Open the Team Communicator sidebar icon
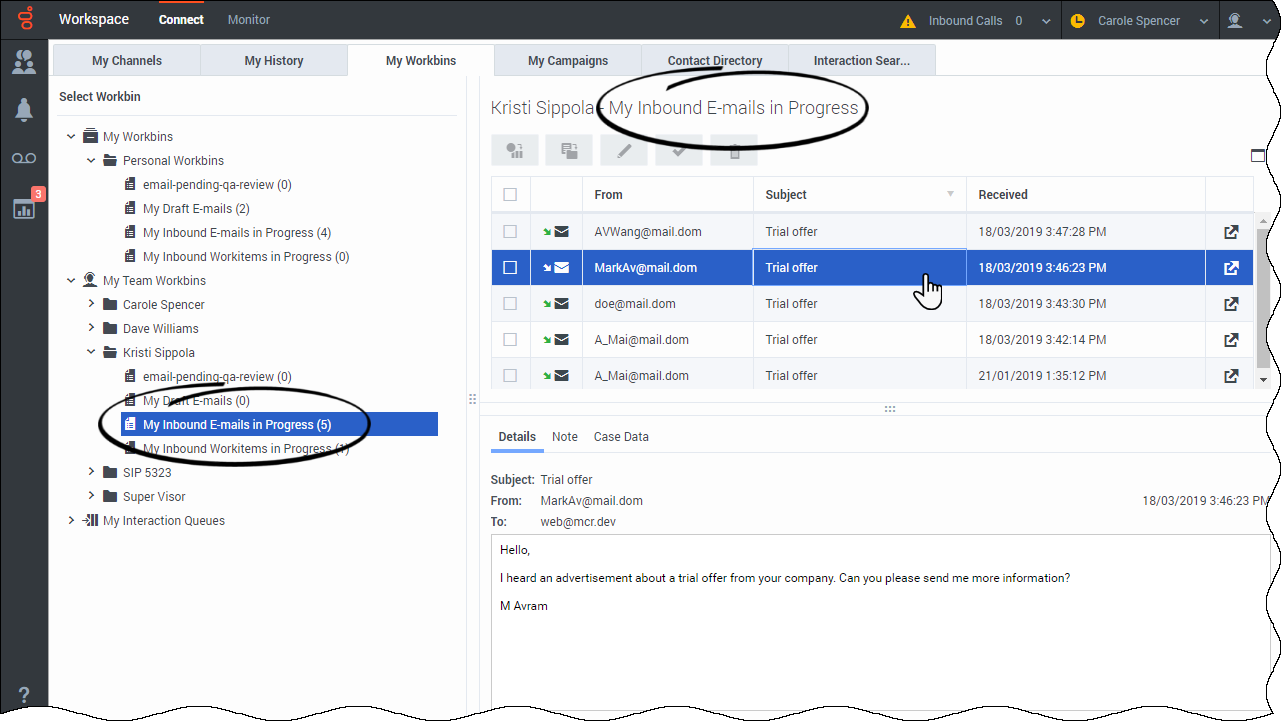 click(24, 62)
